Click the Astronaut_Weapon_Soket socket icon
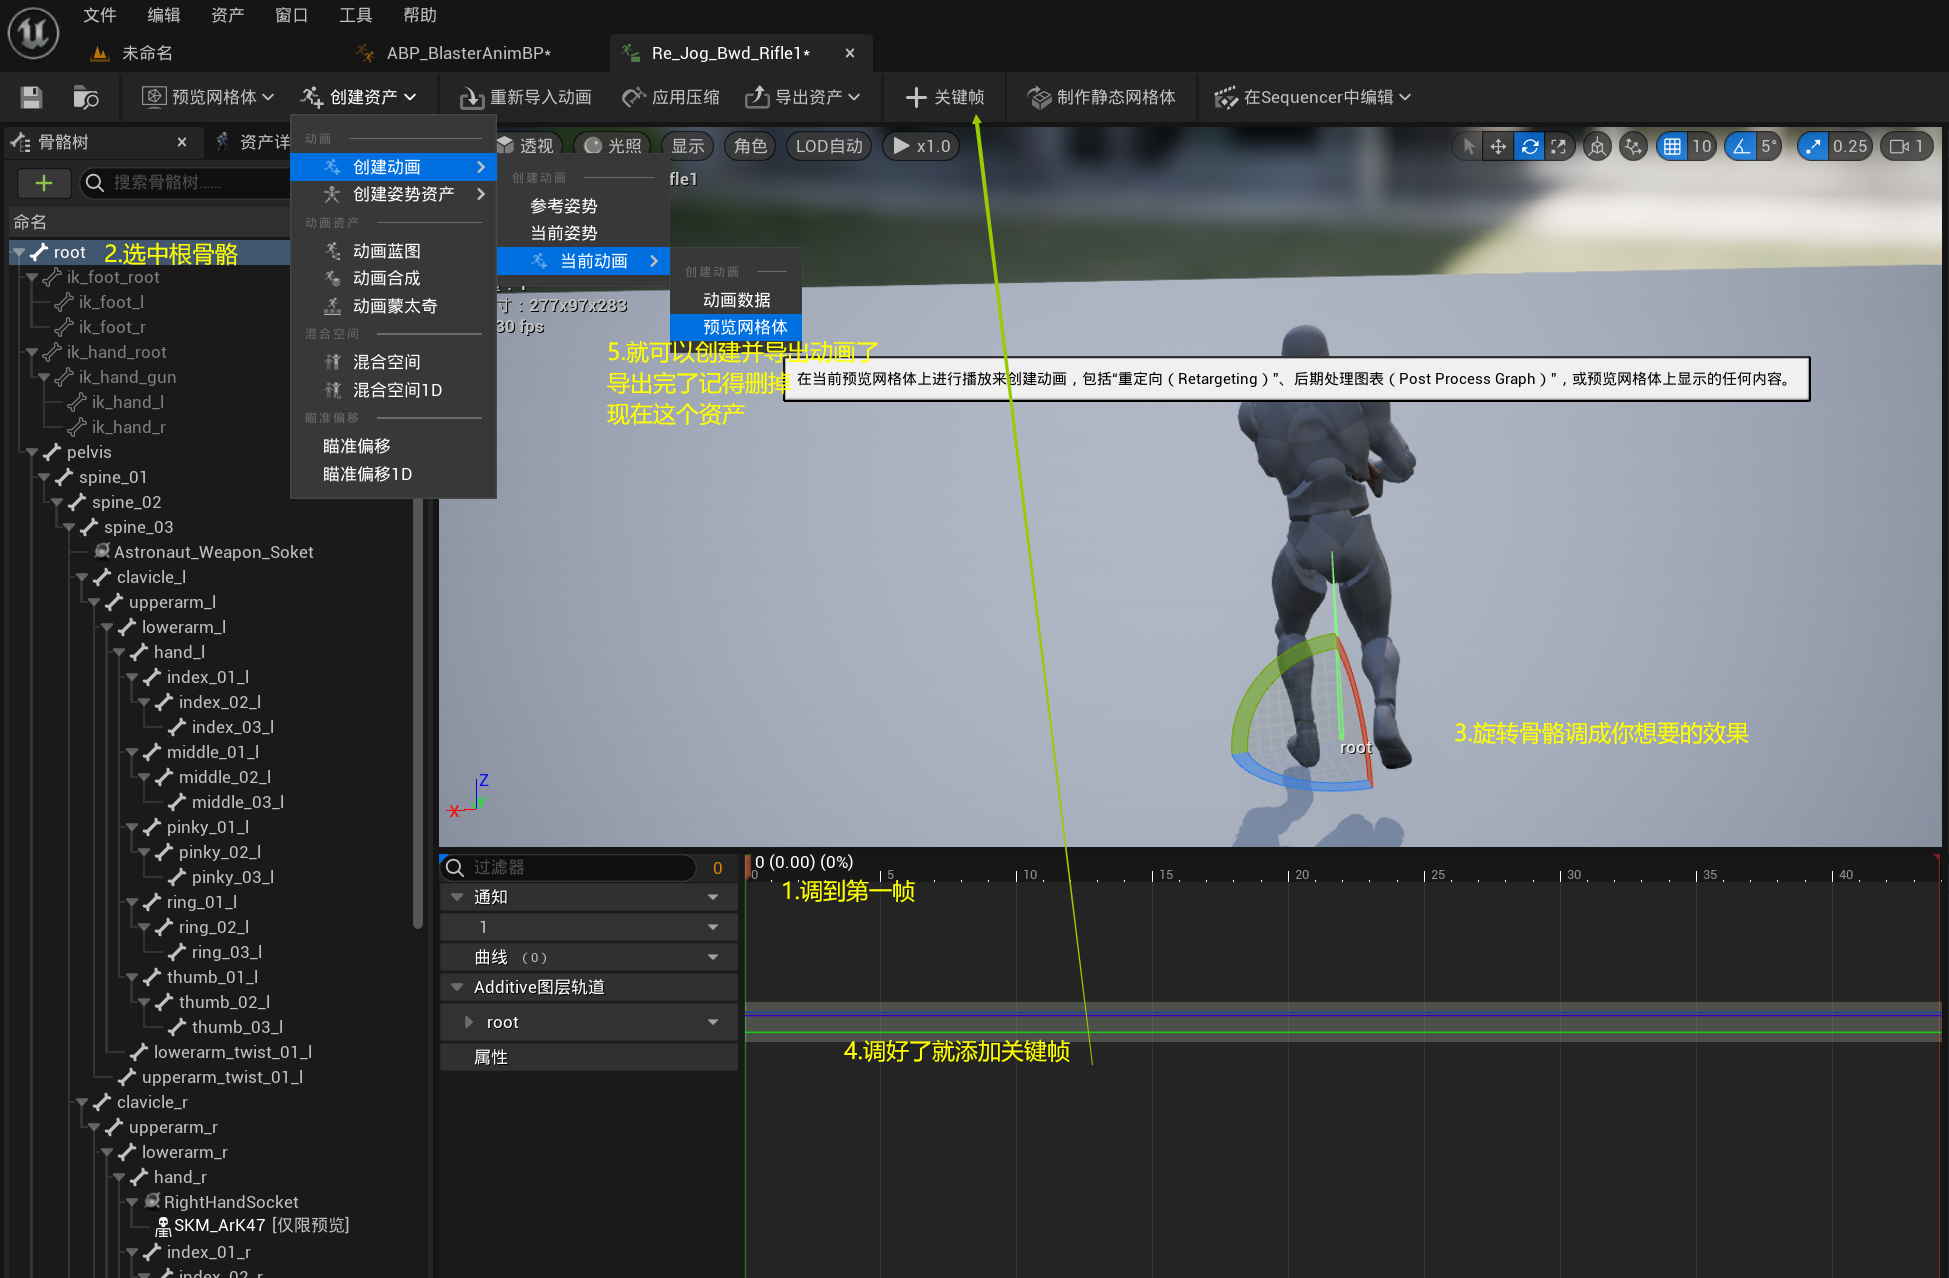Image resolution: width=1949 pixels, height=1278 pixels. tap(102, 551)
